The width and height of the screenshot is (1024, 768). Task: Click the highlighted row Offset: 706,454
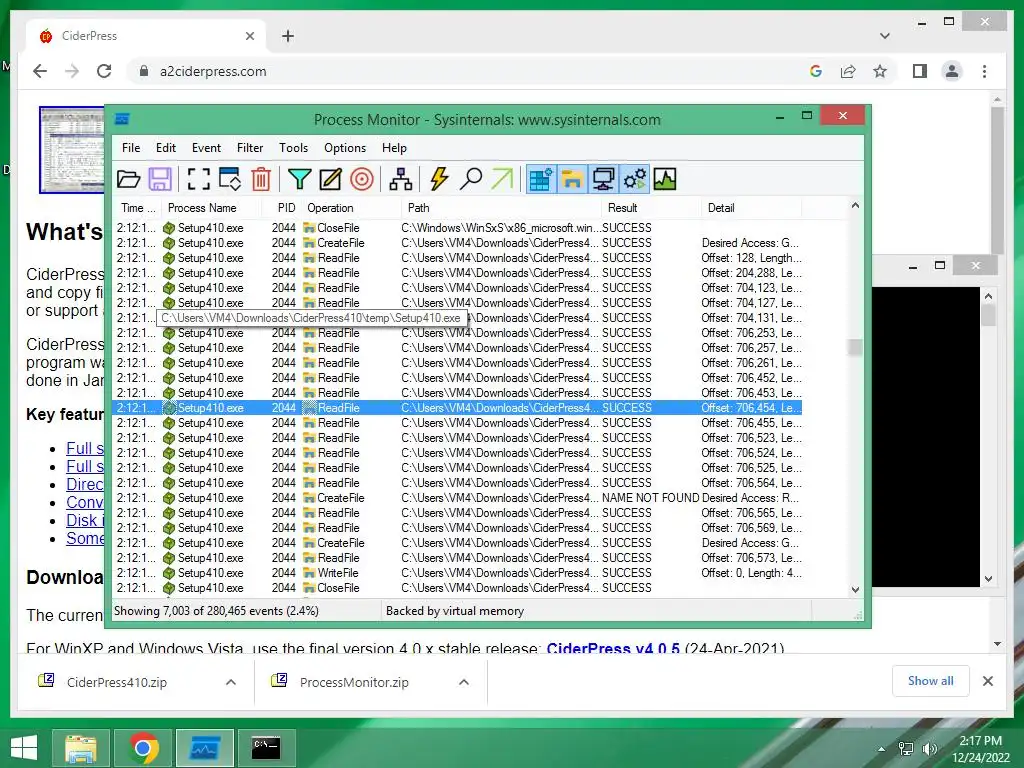458,408
